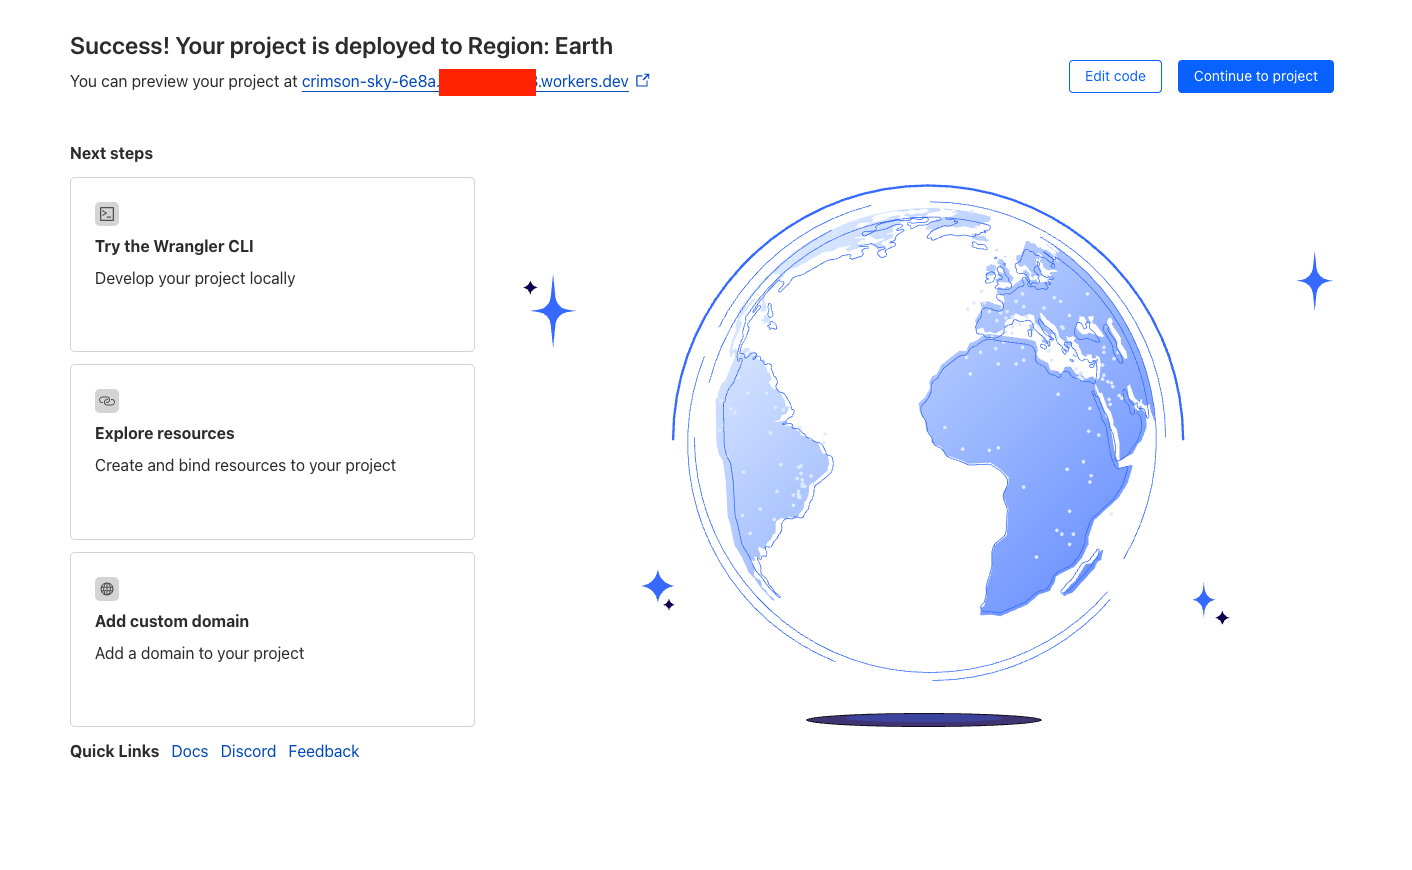Select the Add custom domain heading
The width and height of the screenshot is (1412, 870).
point(172,621)
